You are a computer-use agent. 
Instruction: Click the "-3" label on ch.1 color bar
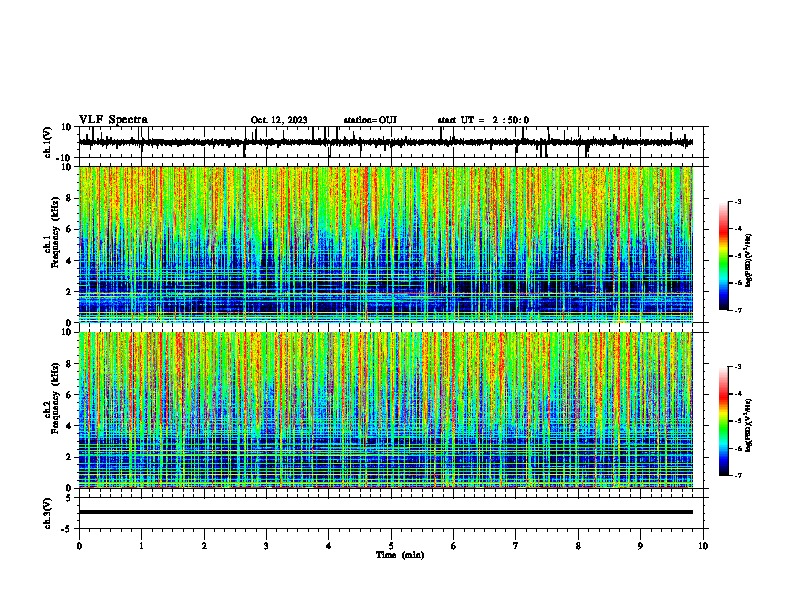tap(738, 202)
